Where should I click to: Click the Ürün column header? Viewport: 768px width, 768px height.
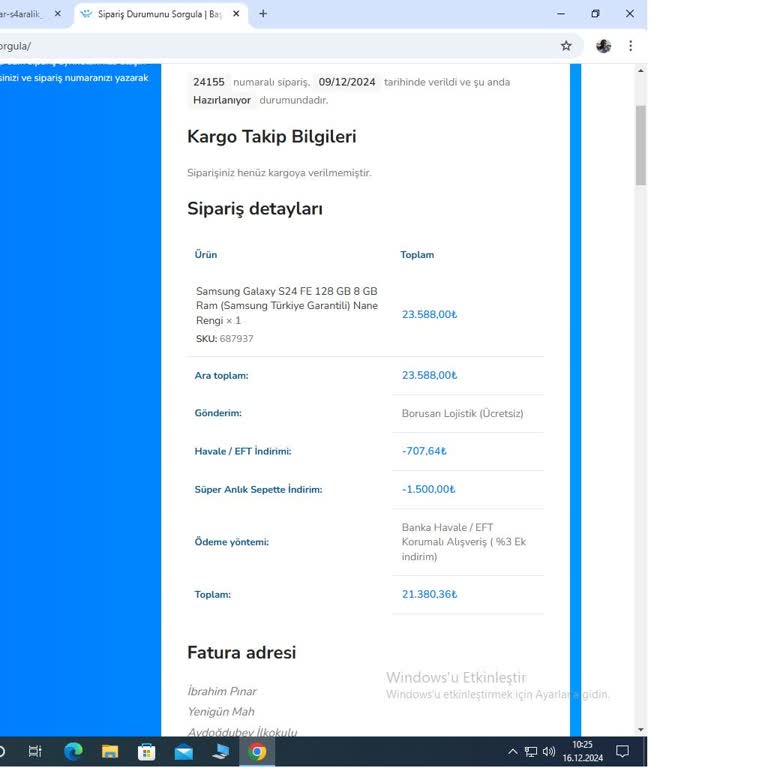click(x=206, y=255)
